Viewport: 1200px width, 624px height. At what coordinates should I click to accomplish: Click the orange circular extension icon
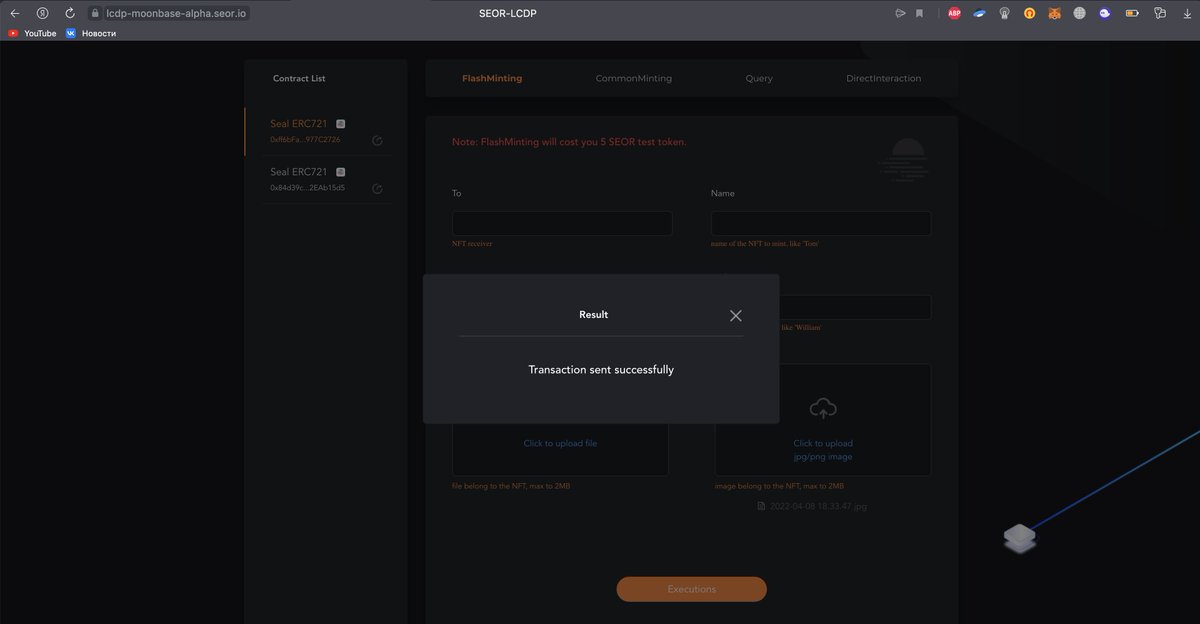1029,14
